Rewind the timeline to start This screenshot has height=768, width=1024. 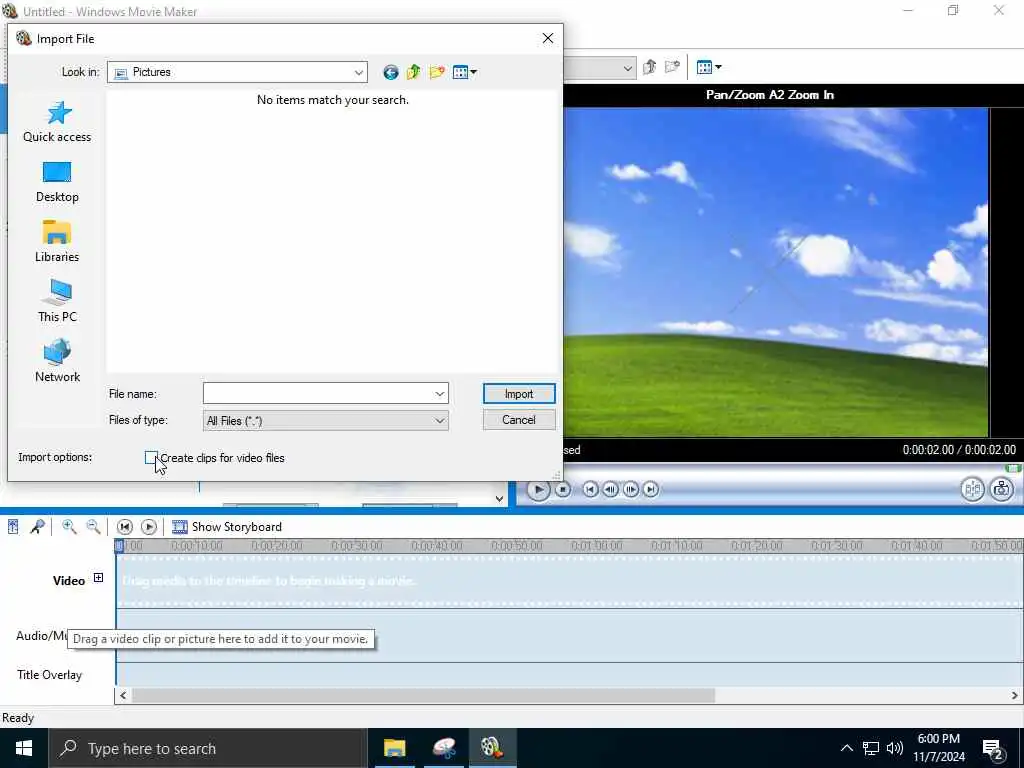125,527
